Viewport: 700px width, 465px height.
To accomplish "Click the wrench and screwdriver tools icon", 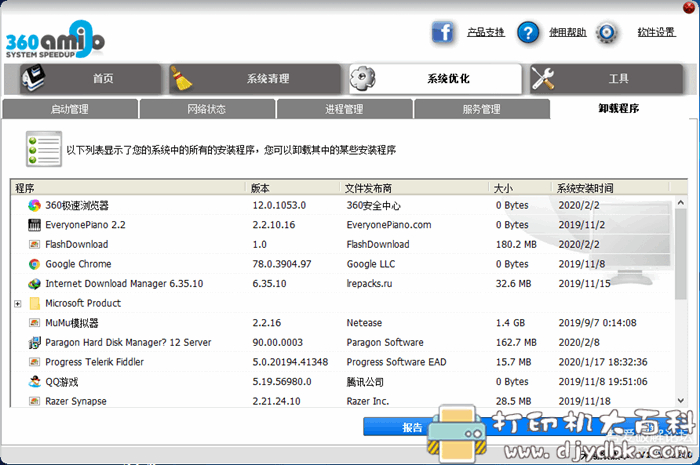I will 542,79.
